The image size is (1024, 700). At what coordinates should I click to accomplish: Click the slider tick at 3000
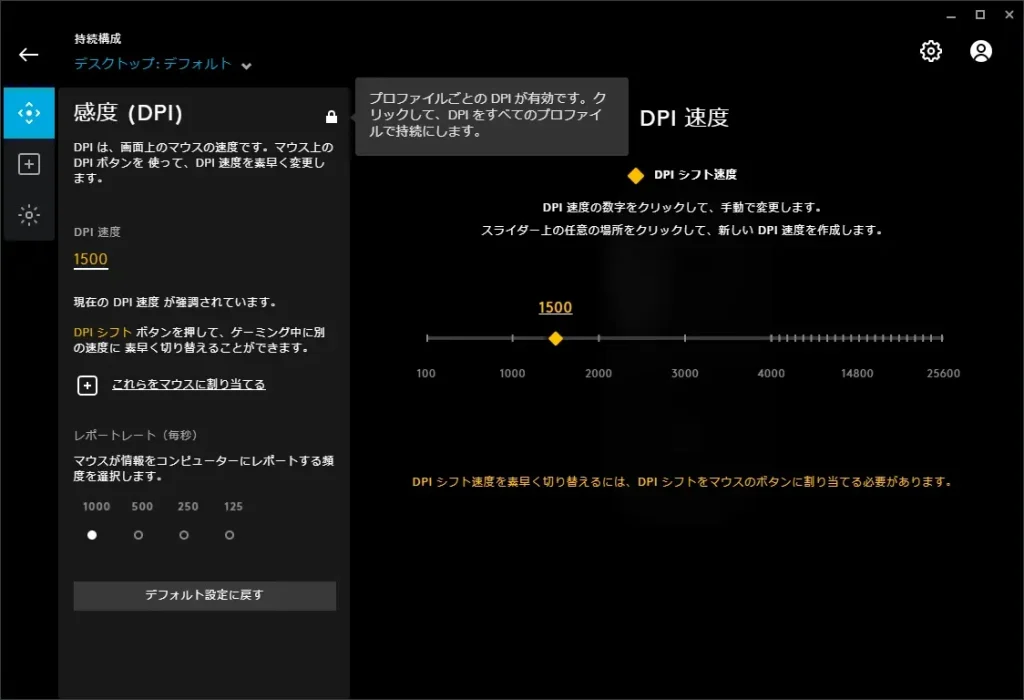tap(684, 338)
